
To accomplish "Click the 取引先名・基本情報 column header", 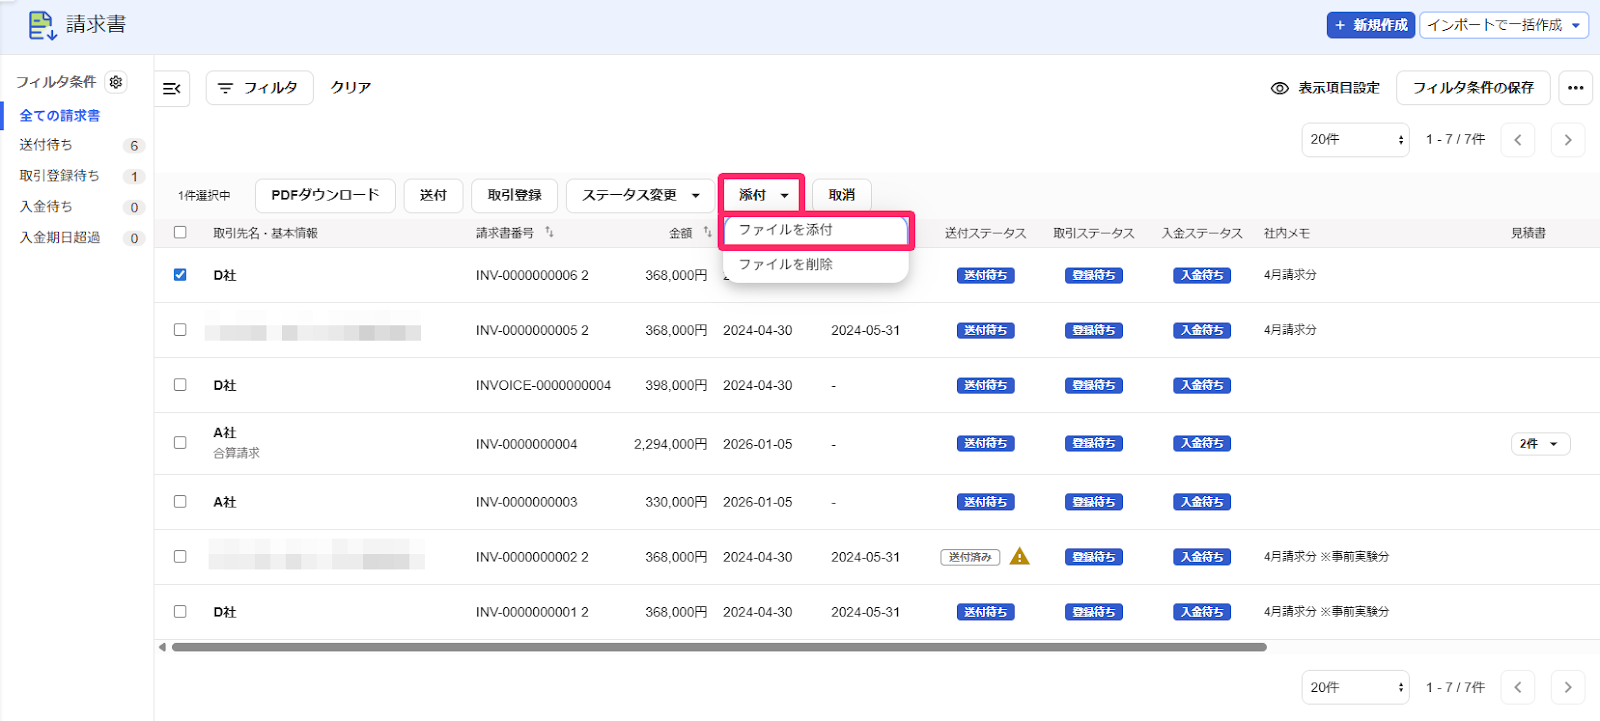I will [265, 233].
